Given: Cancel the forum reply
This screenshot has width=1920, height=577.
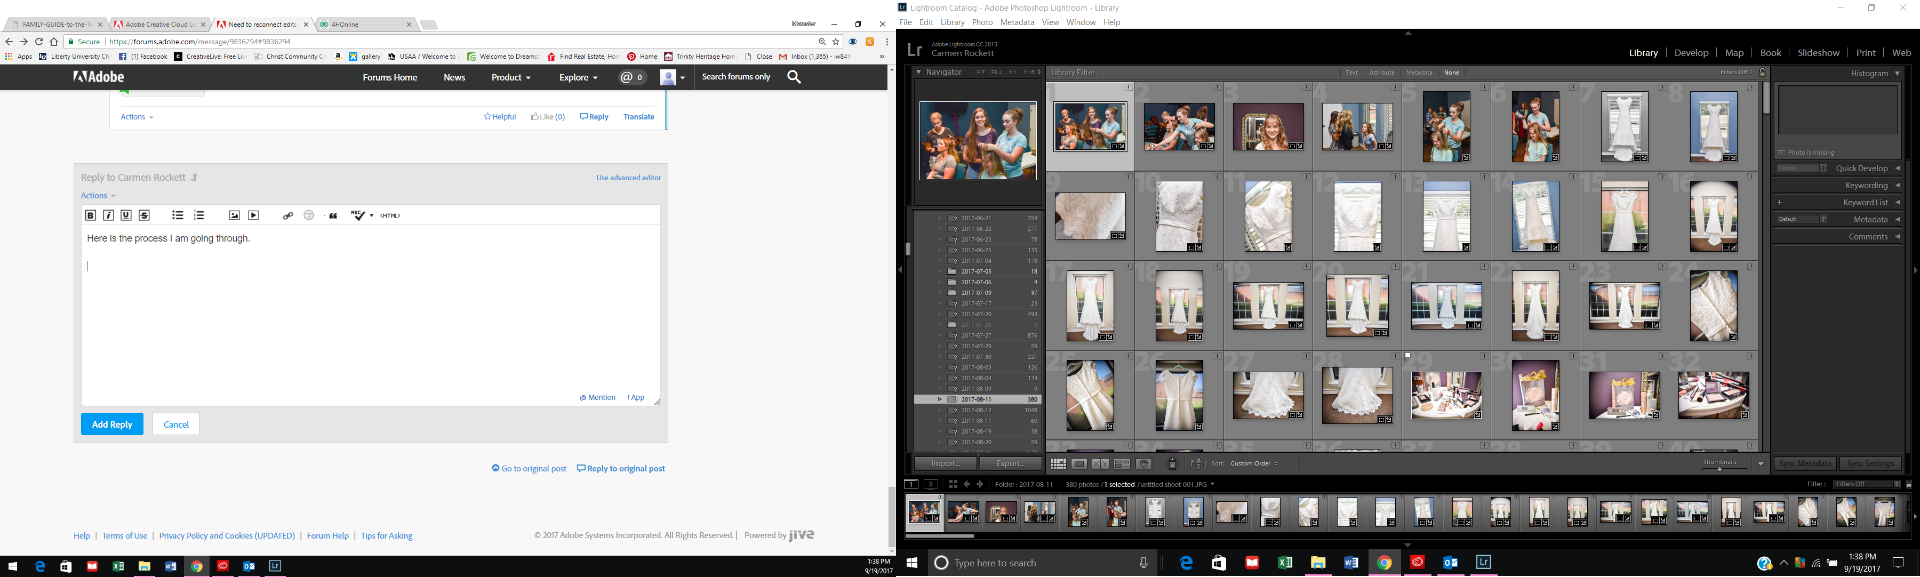Looking at the screenshot, I should coord(176,424).
